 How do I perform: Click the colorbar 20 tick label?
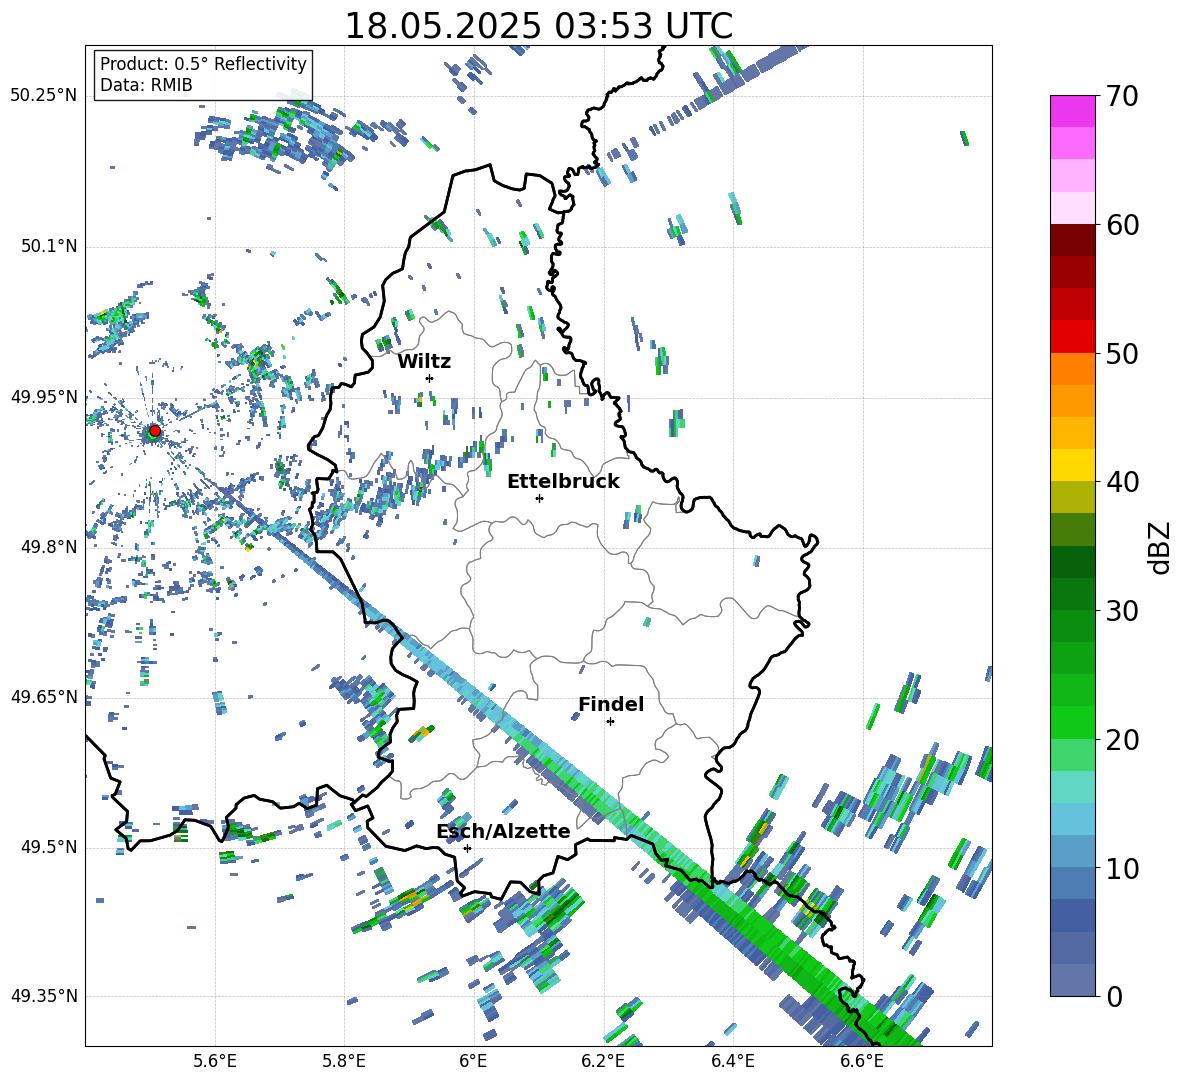(x=1122, y=739)
